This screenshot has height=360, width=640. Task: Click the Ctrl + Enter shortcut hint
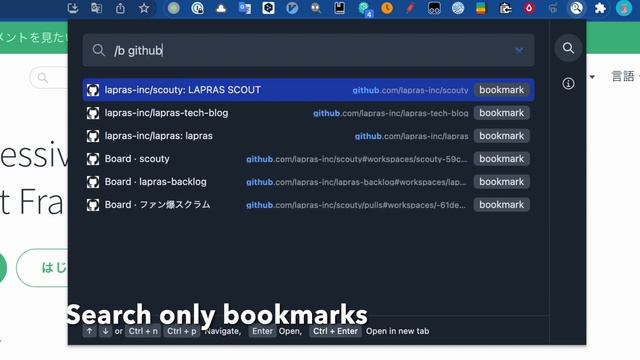click(335, 331)
